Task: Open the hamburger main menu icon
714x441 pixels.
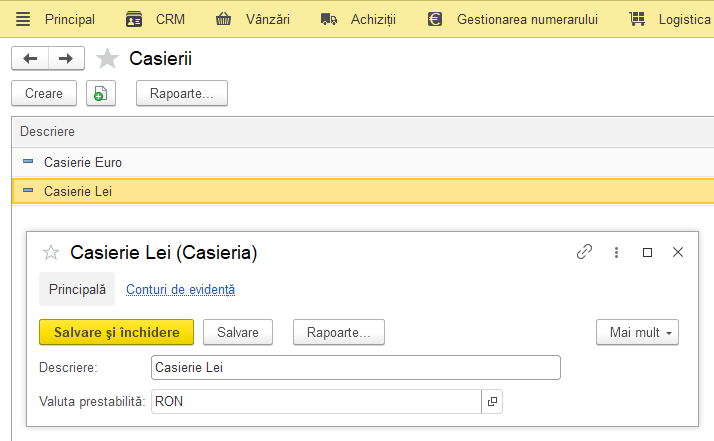Action: click(x=23, y=19)
